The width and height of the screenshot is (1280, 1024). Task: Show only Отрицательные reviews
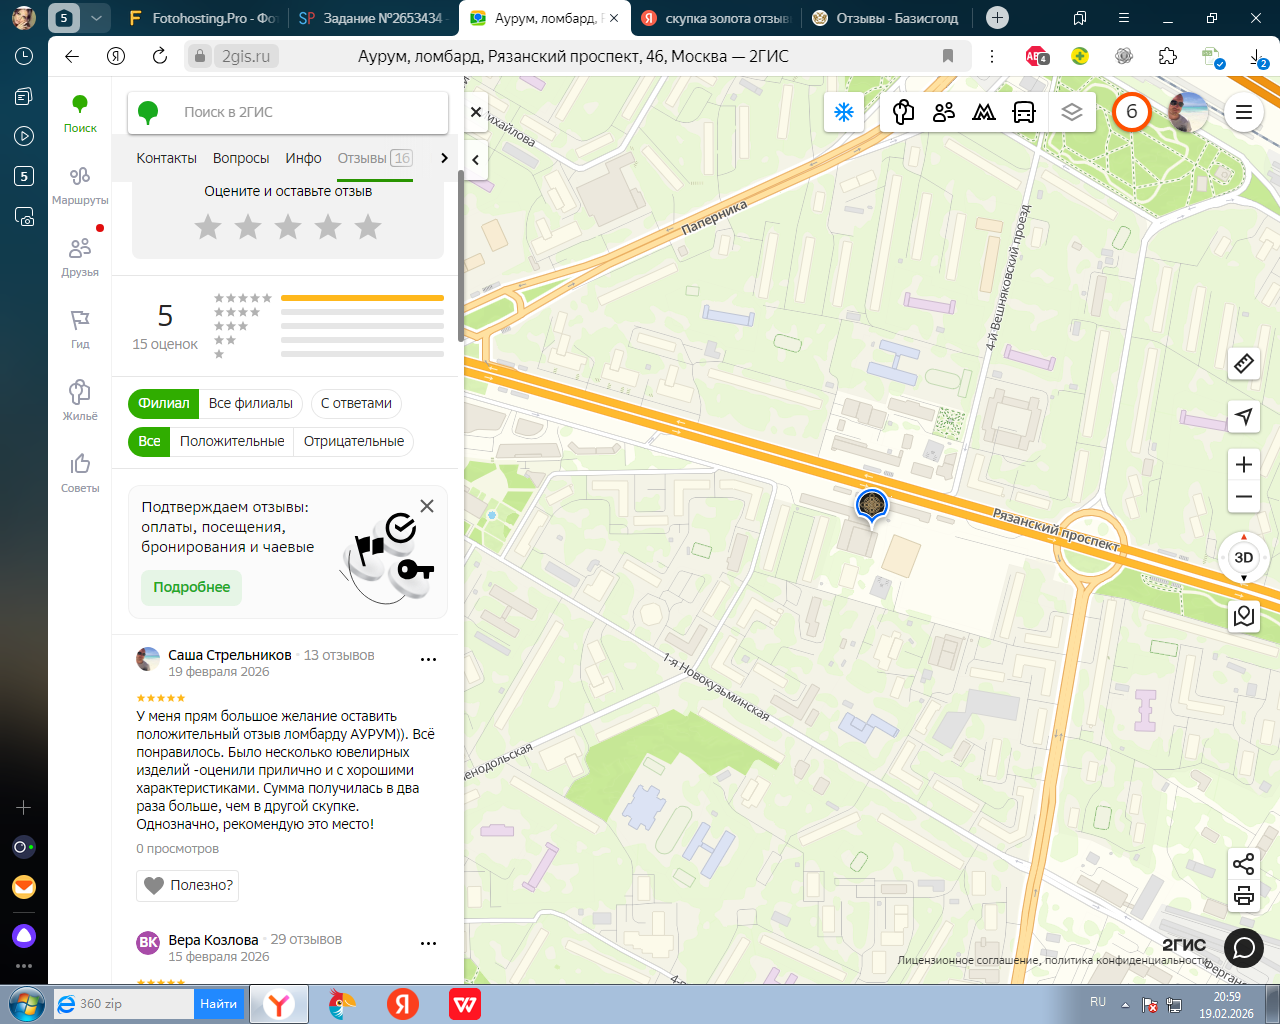354,441
